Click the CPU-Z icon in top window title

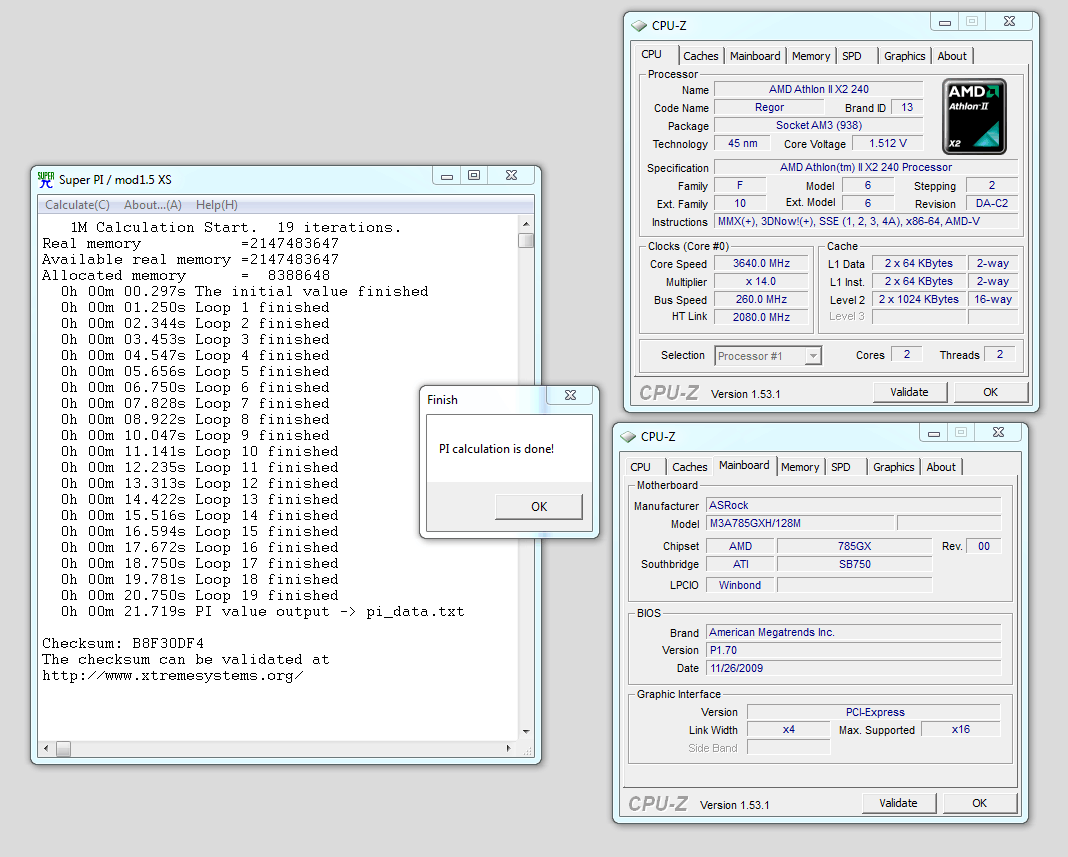click(x=639, y=26)
